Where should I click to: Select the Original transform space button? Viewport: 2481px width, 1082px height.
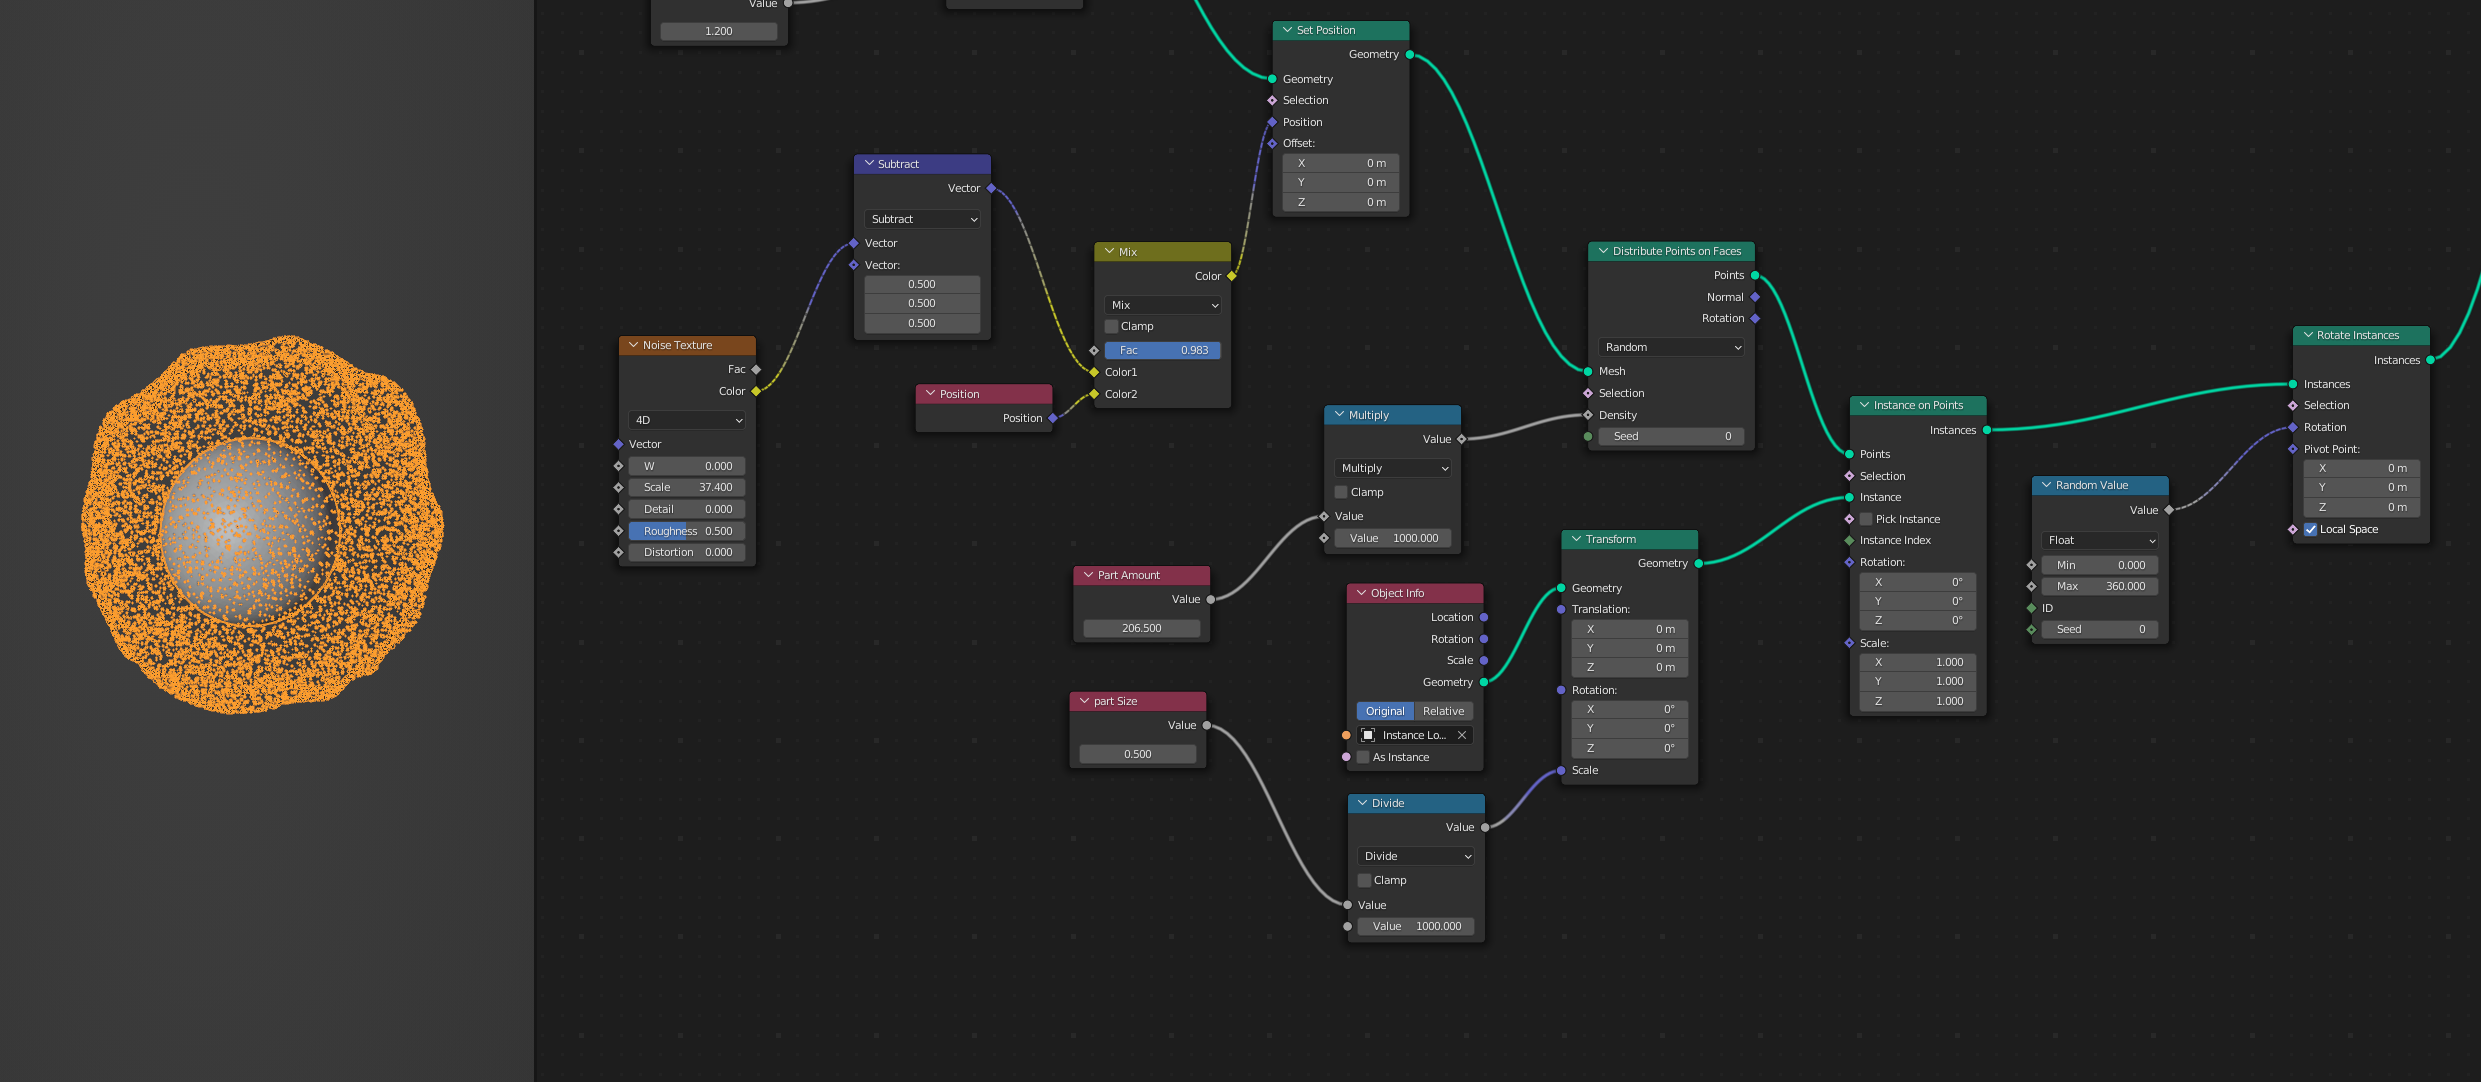[1385, 711]
